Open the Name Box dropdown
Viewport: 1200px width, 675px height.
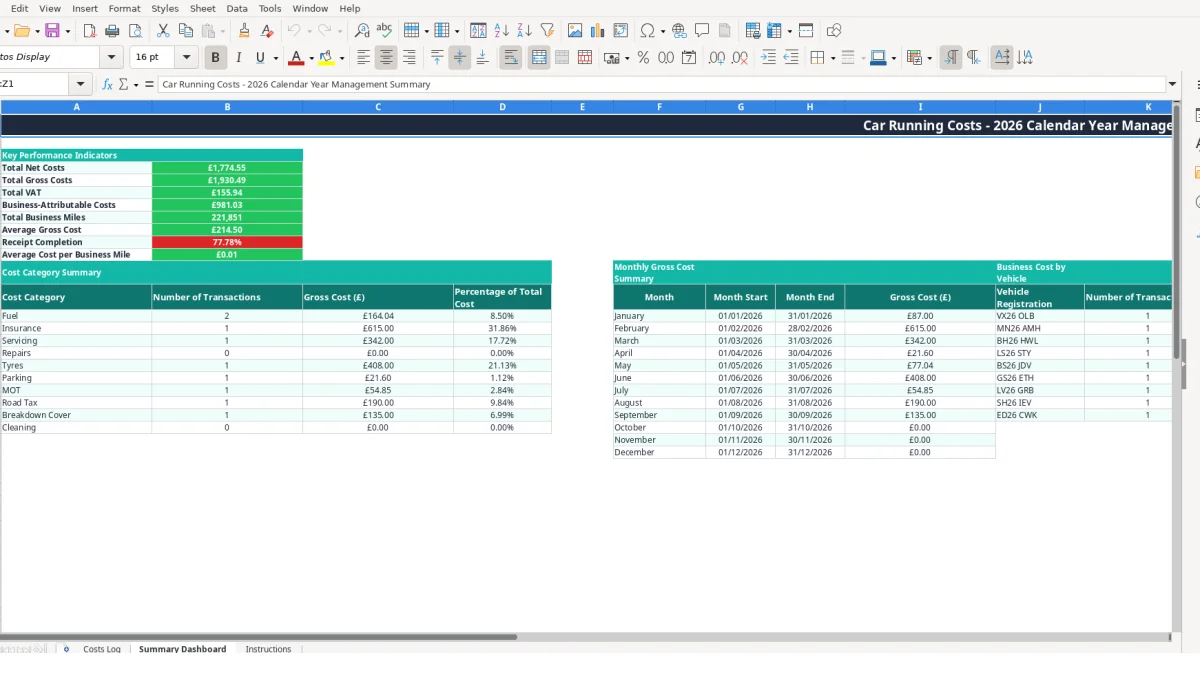point(81,84)
